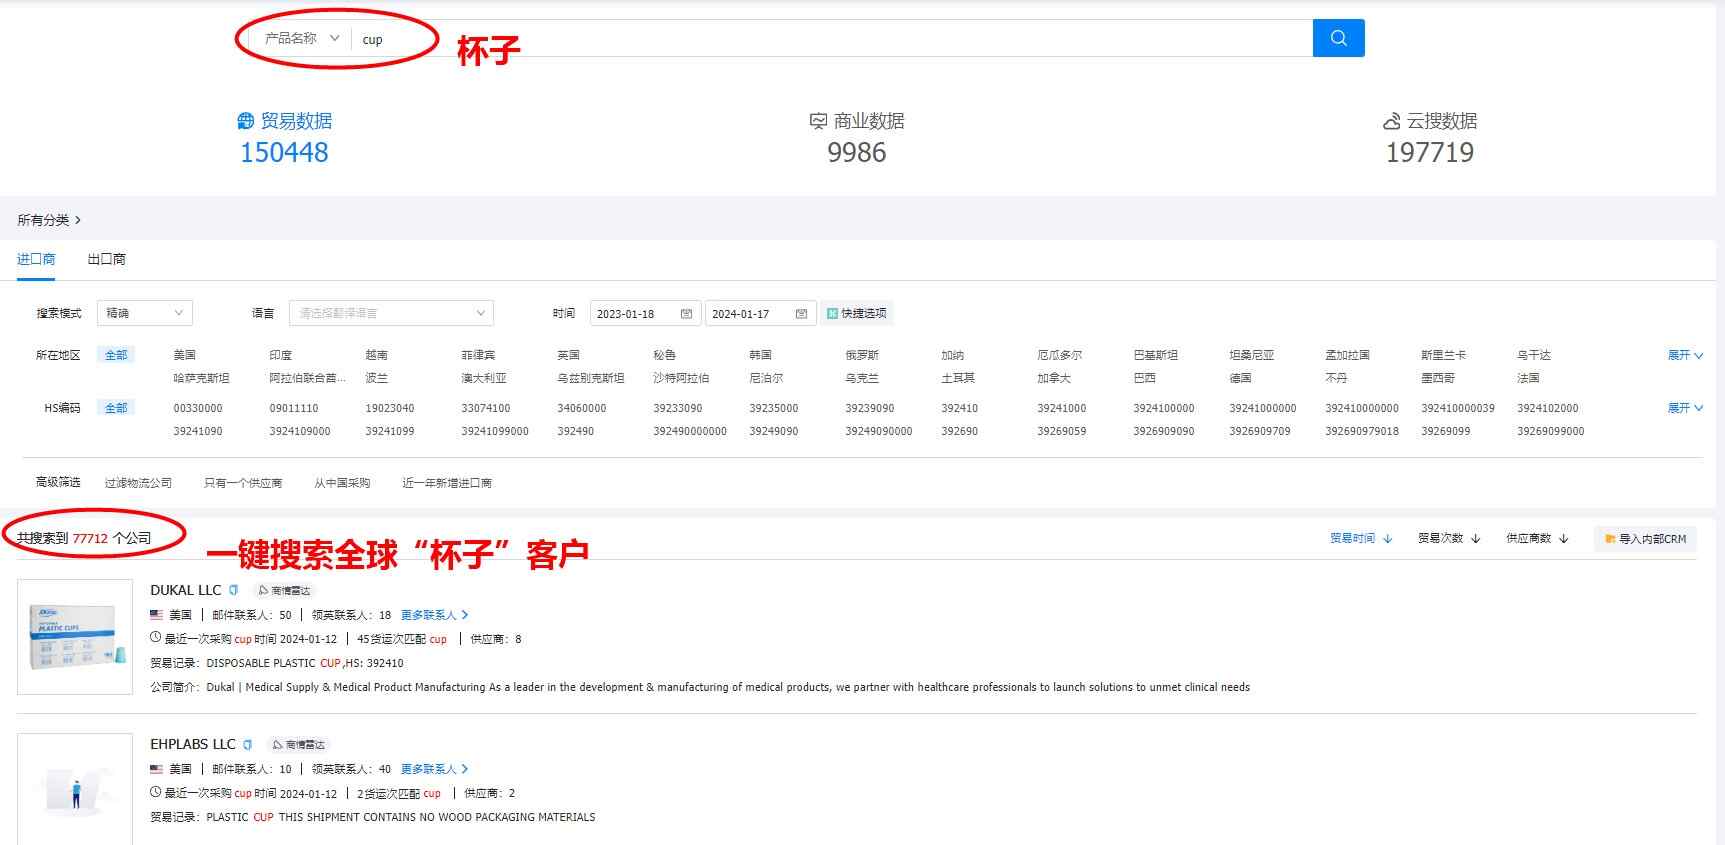Click the blue search magnifier button
Viewport: 1725px width, 845px height.
tap(1338, 38)
